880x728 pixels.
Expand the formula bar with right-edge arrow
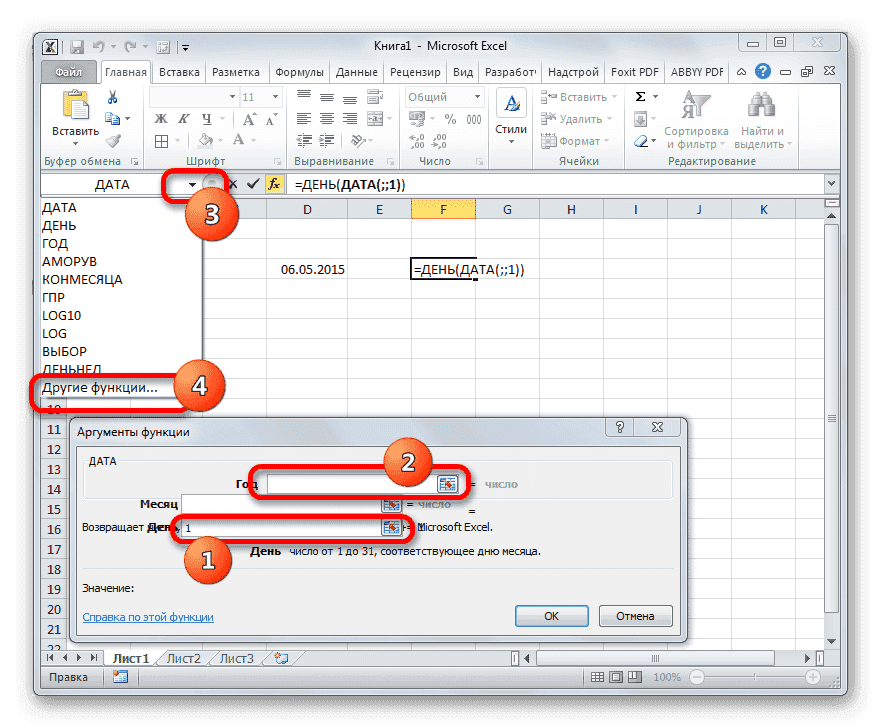coord(830,185)
